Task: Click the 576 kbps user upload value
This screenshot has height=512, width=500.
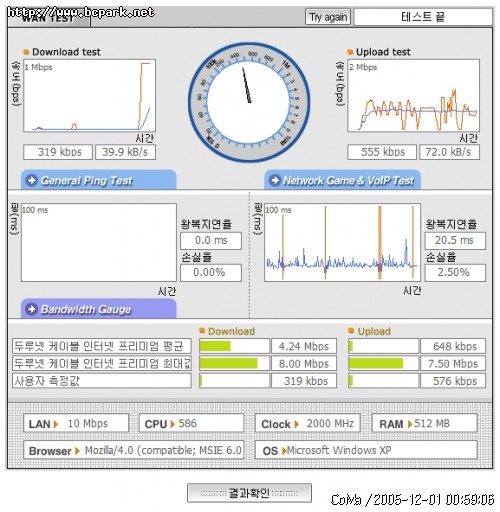Action: point(453,381)
